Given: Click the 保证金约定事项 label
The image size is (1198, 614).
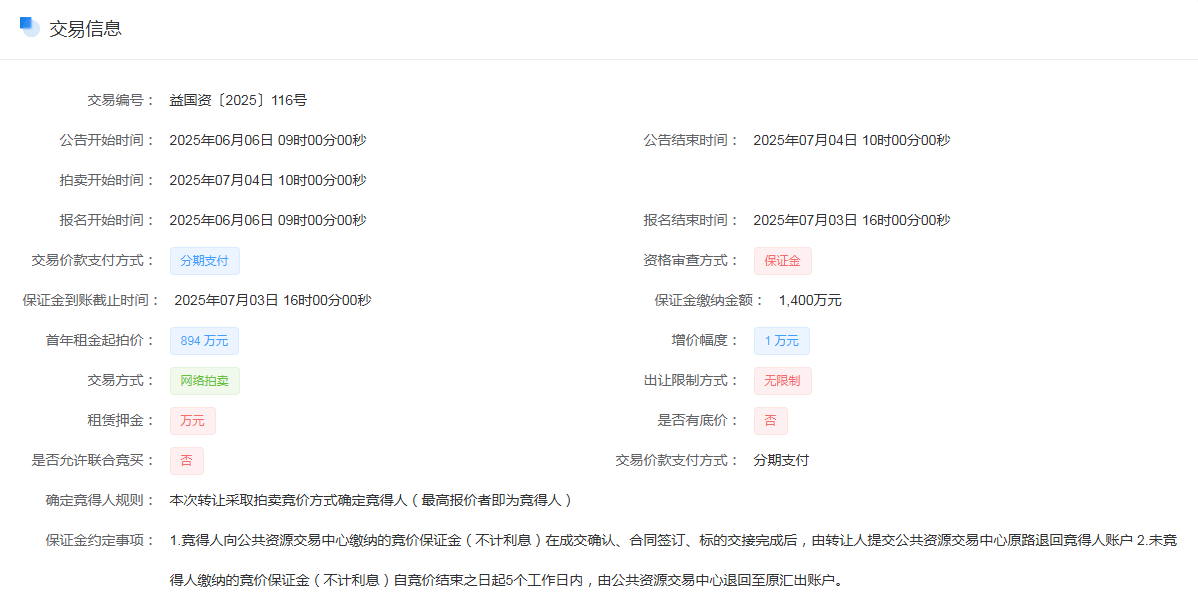Looking at the screenshot, I should click(x=100, y=541).
